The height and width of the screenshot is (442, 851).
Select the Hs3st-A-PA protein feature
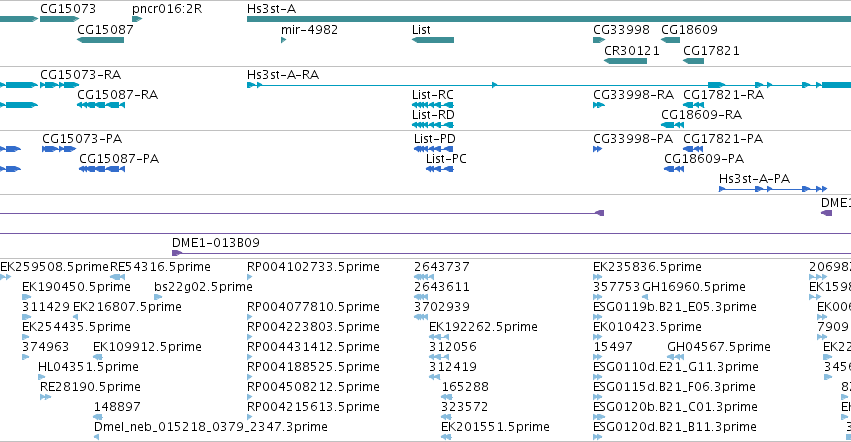773,189
